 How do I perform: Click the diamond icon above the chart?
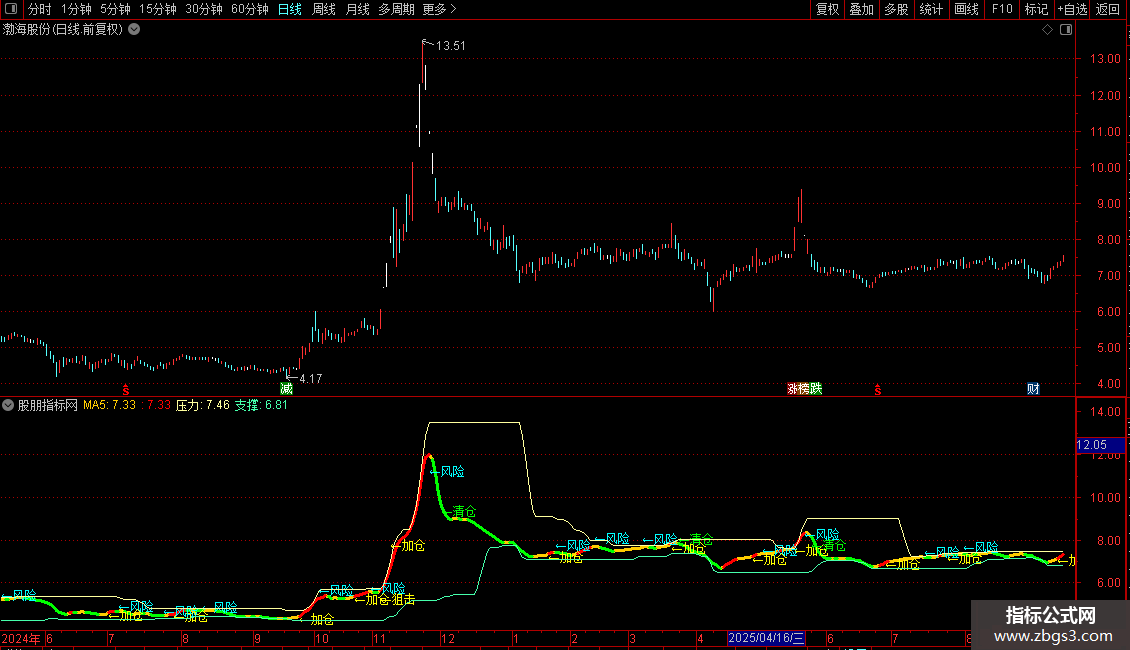[x=1048, y=30]
